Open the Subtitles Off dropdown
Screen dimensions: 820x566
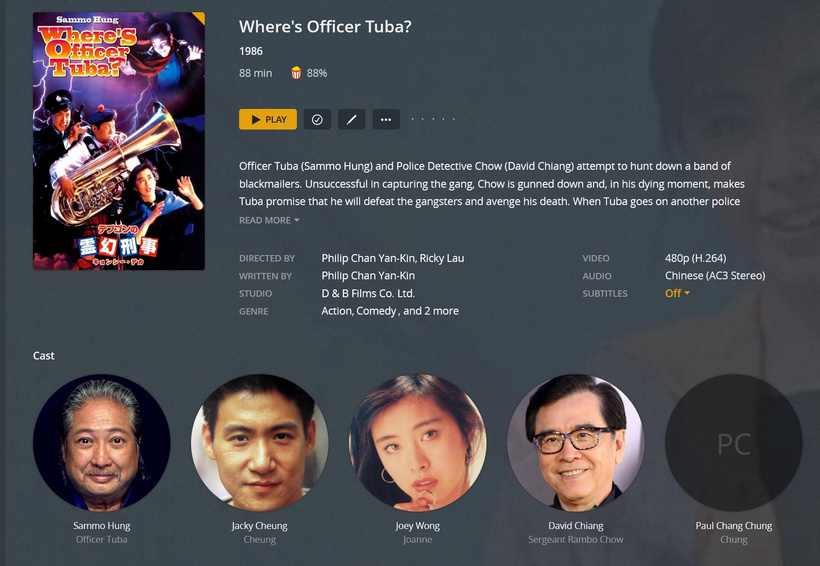tap(677, 293)
